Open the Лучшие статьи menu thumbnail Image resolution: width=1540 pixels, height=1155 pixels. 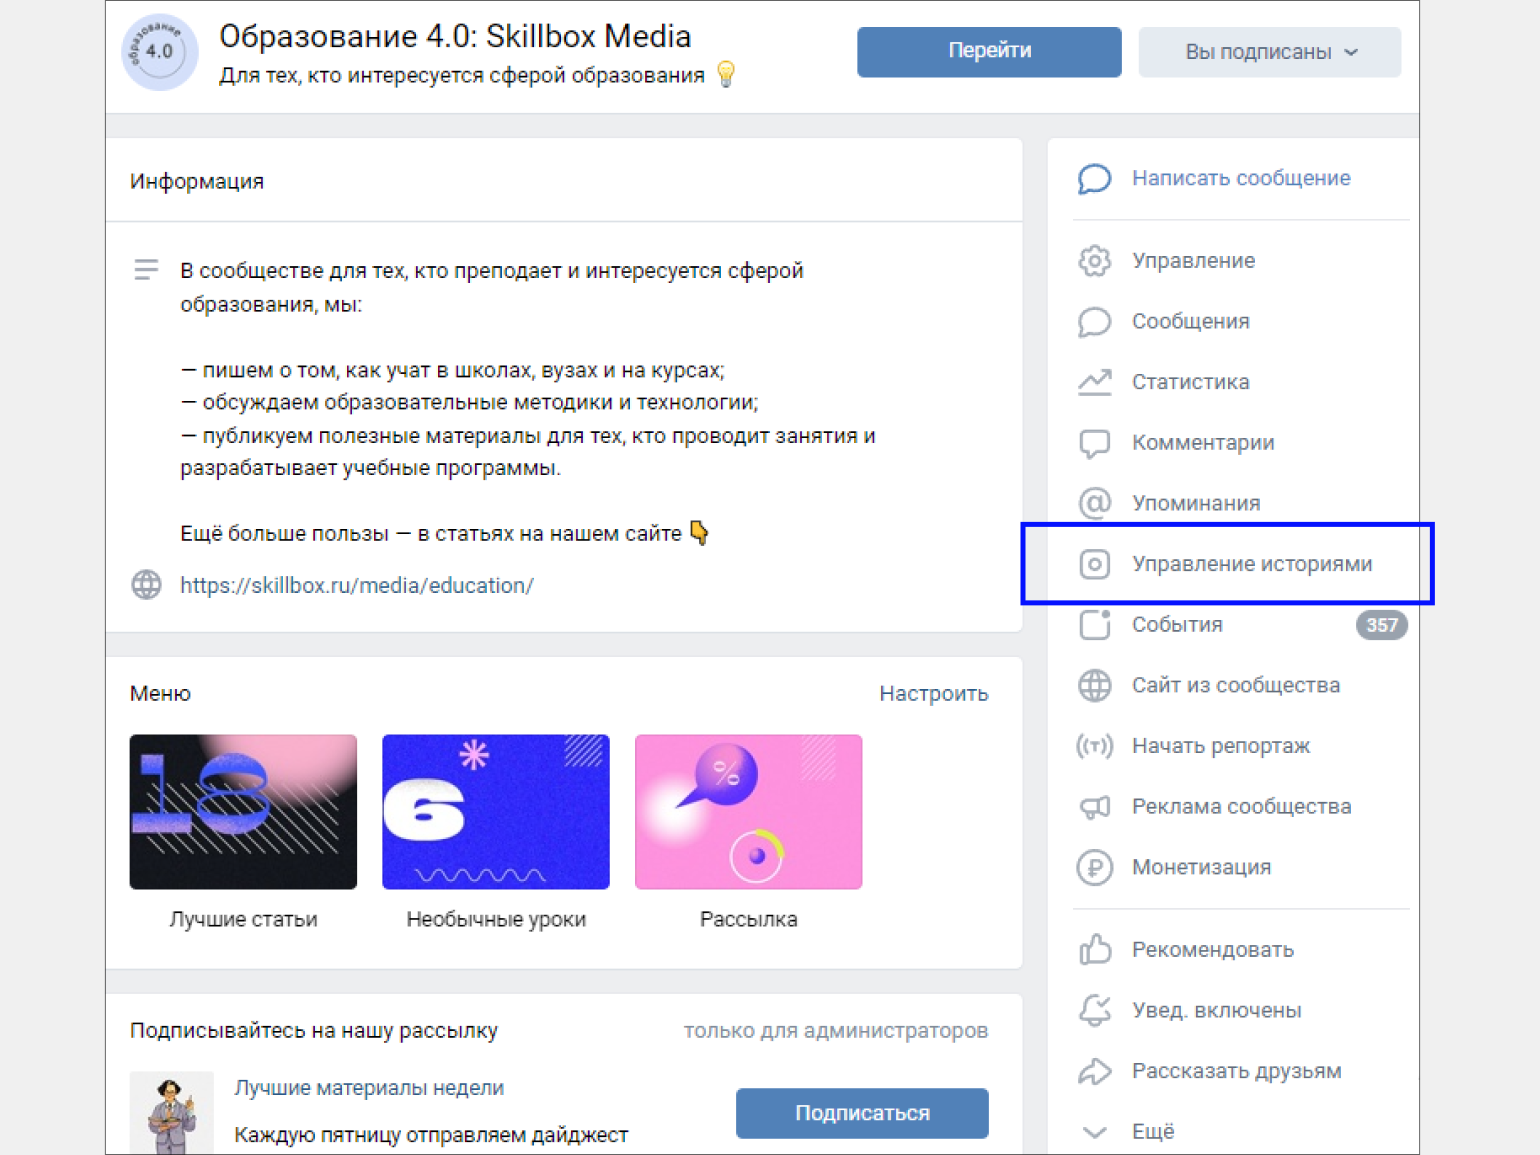[243, 812]
